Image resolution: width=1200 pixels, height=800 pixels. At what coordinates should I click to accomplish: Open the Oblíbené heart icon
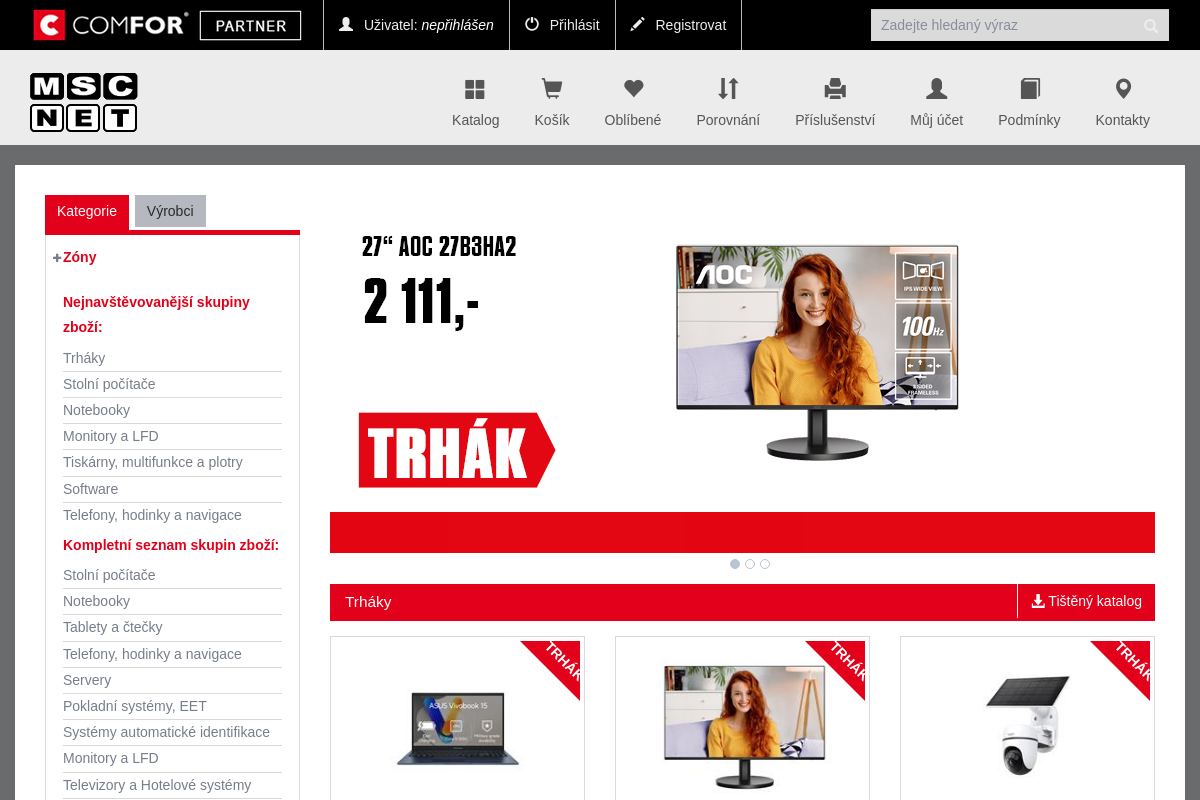pos(633,89)
